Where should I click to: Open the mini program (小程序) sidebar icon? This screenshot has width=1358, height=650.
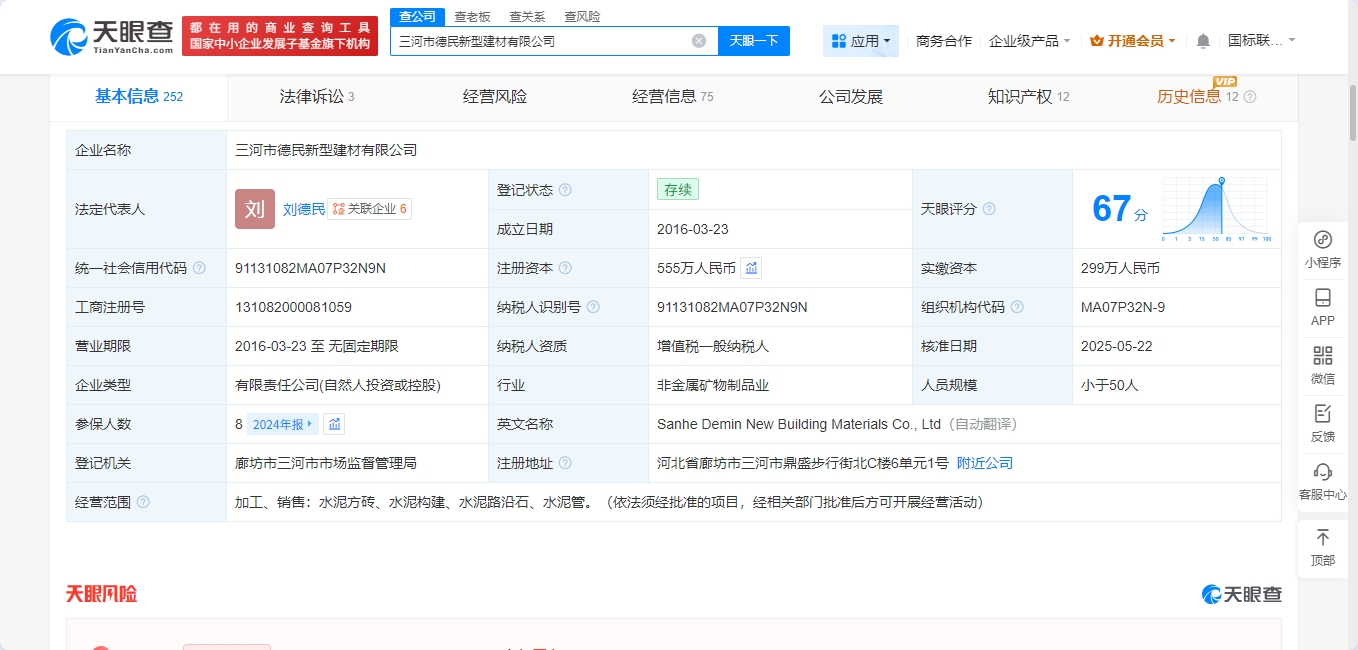tap(1322, 248)
